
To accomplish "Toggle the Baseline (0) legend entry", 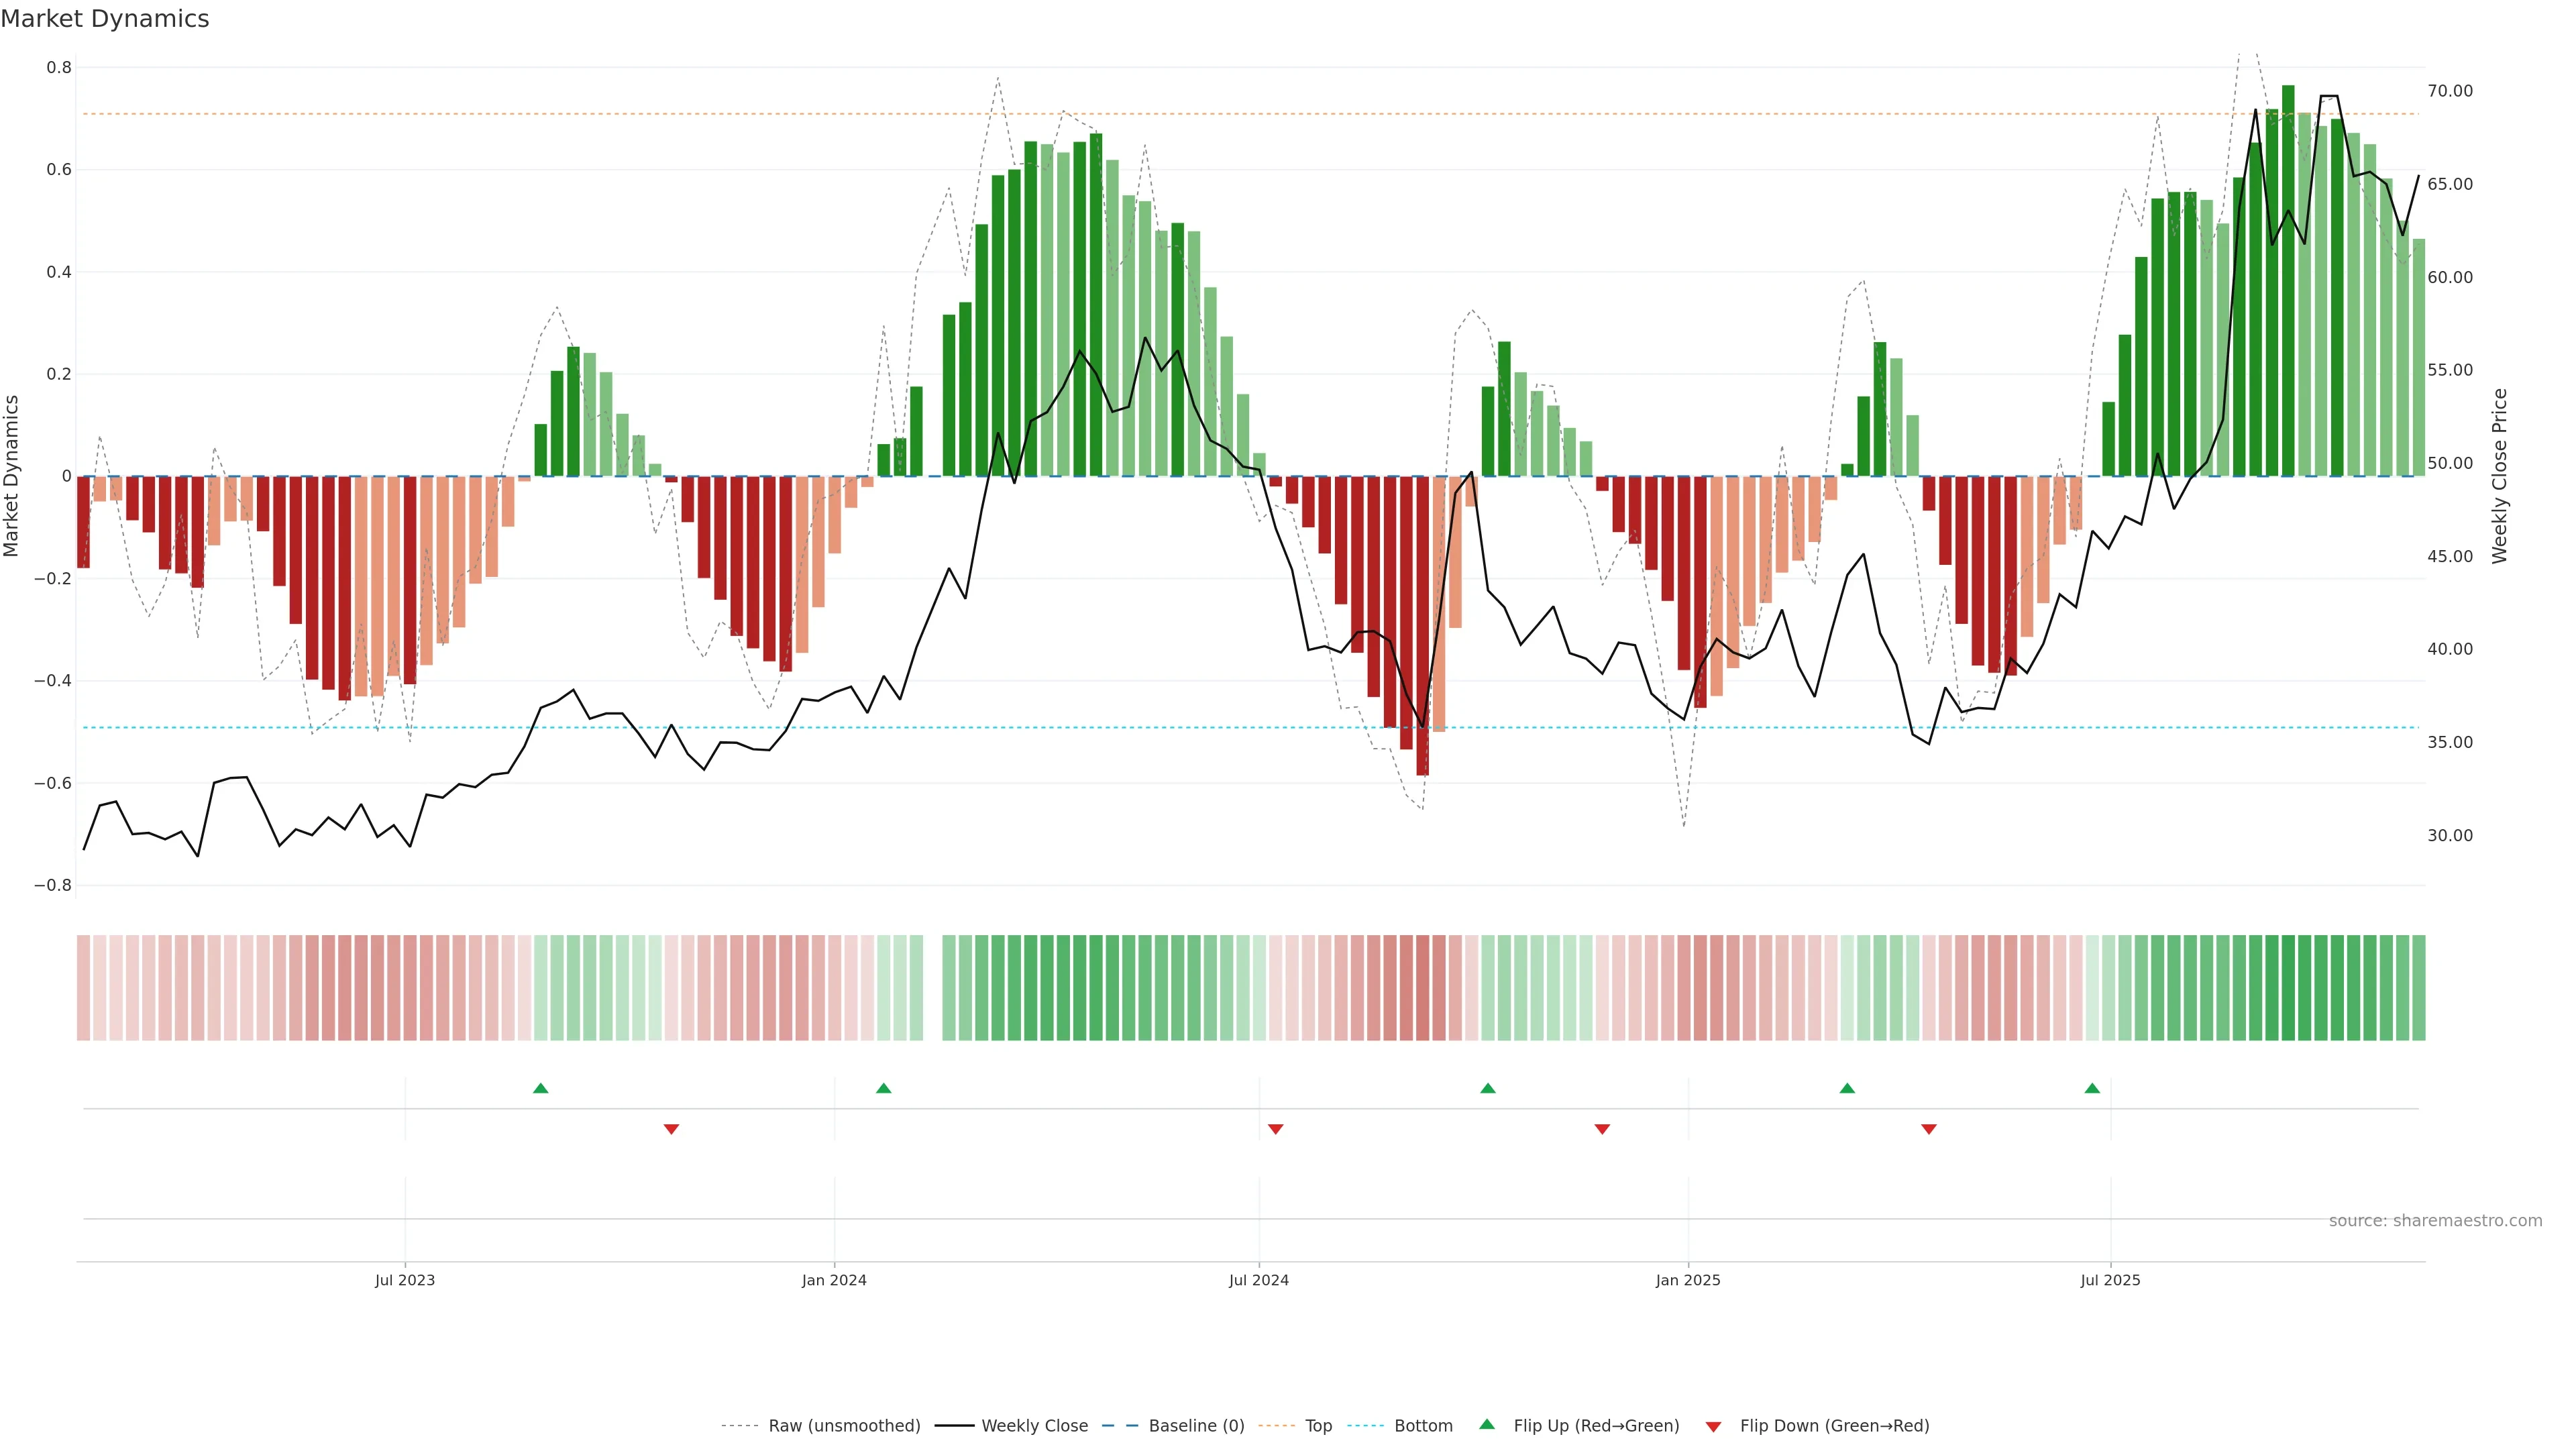I will tap(1196, 1426).
